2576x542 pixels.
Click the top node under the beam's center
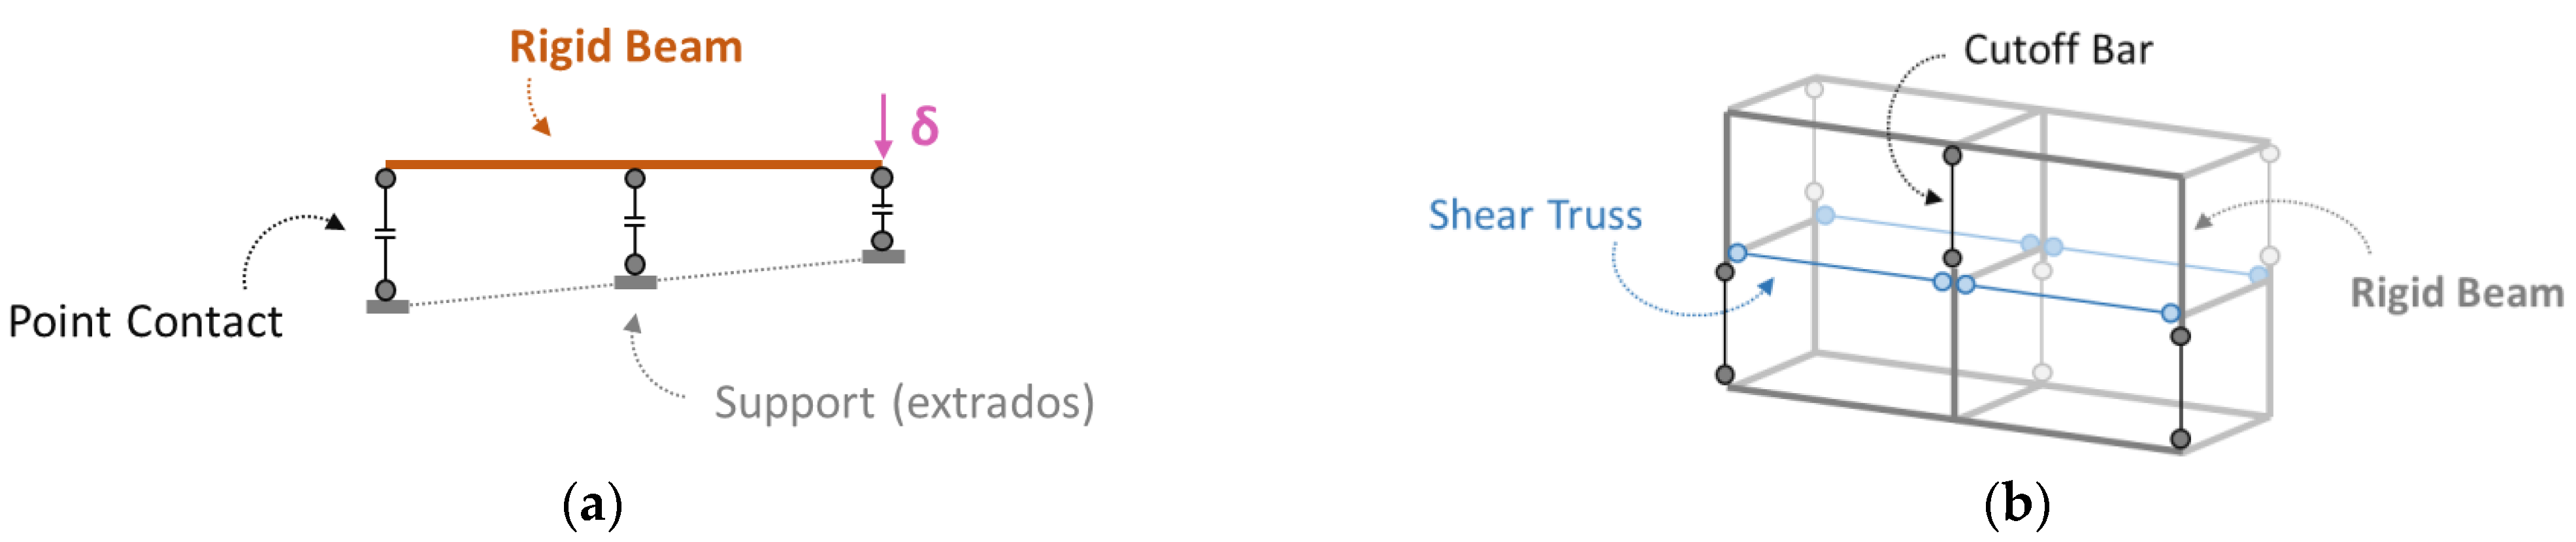coord(635,179)
